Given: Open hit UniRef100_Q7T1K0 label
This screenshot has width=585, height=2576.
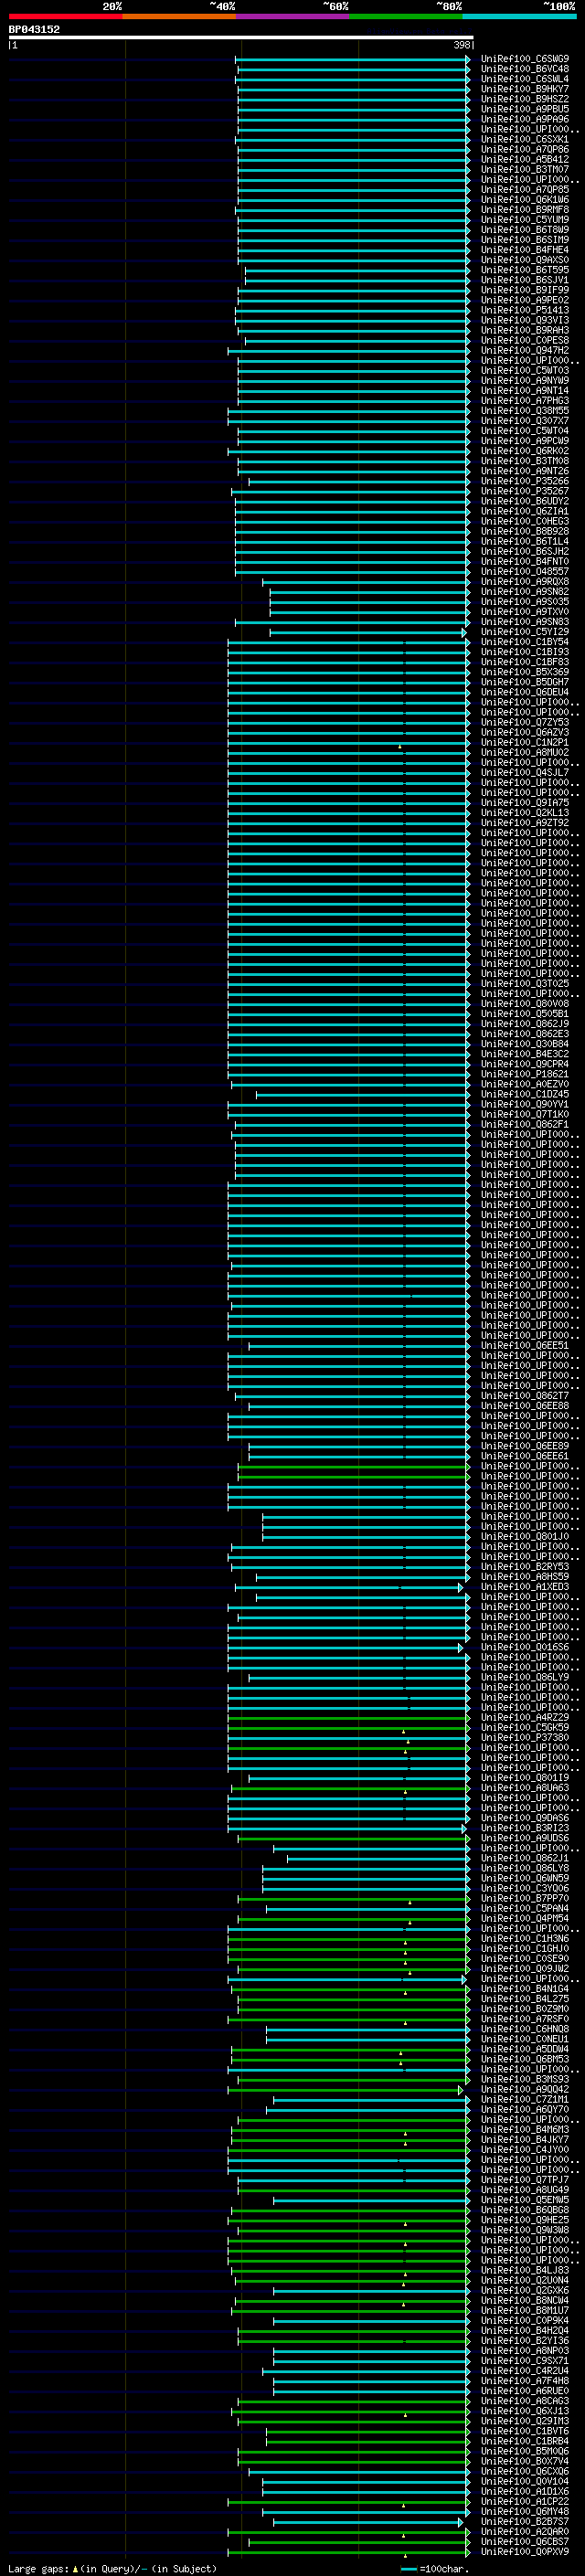Looking at the screenshot, I should coord(525,1114).
